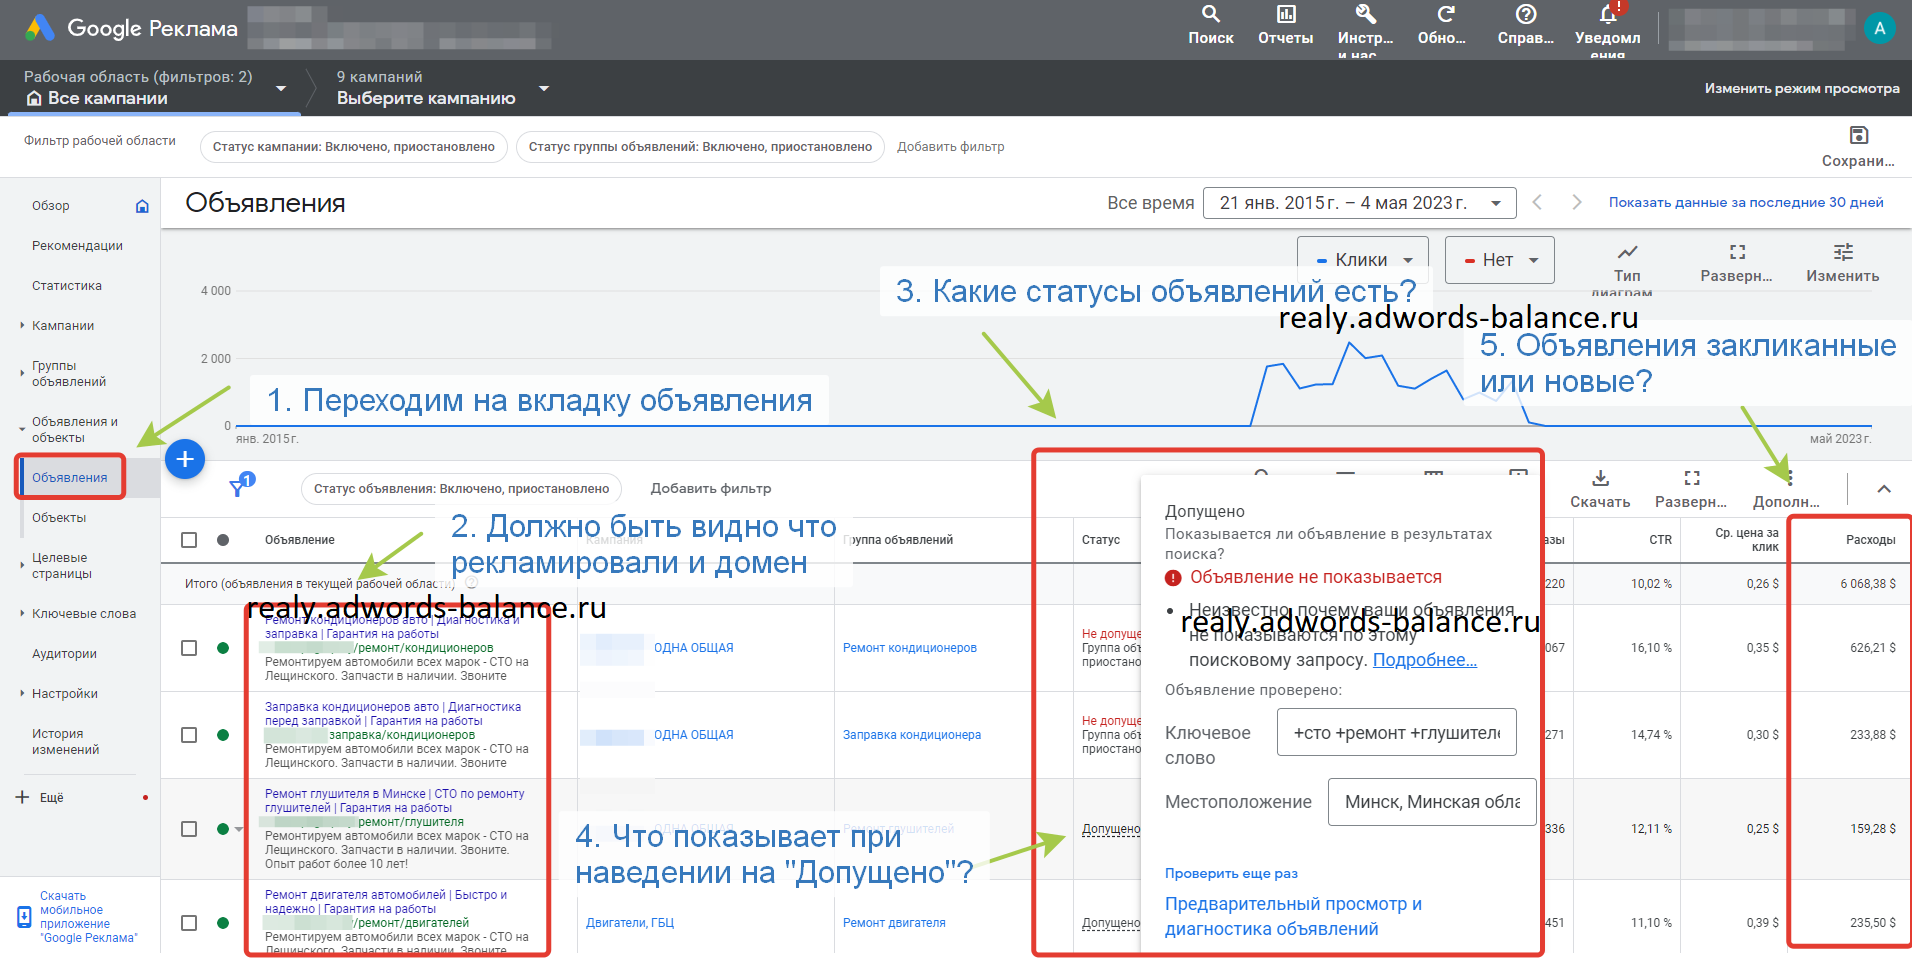Click the blue plus button to create ad
This screenshot has height=958, width=1912.
[185, 459]
